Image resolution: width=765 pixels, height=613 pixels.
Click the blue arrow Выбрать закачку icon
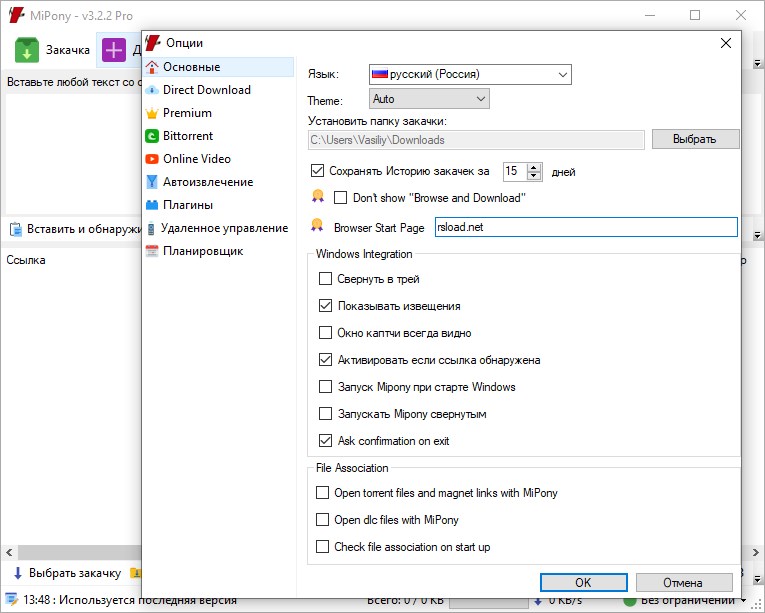(x=18, y=573)
